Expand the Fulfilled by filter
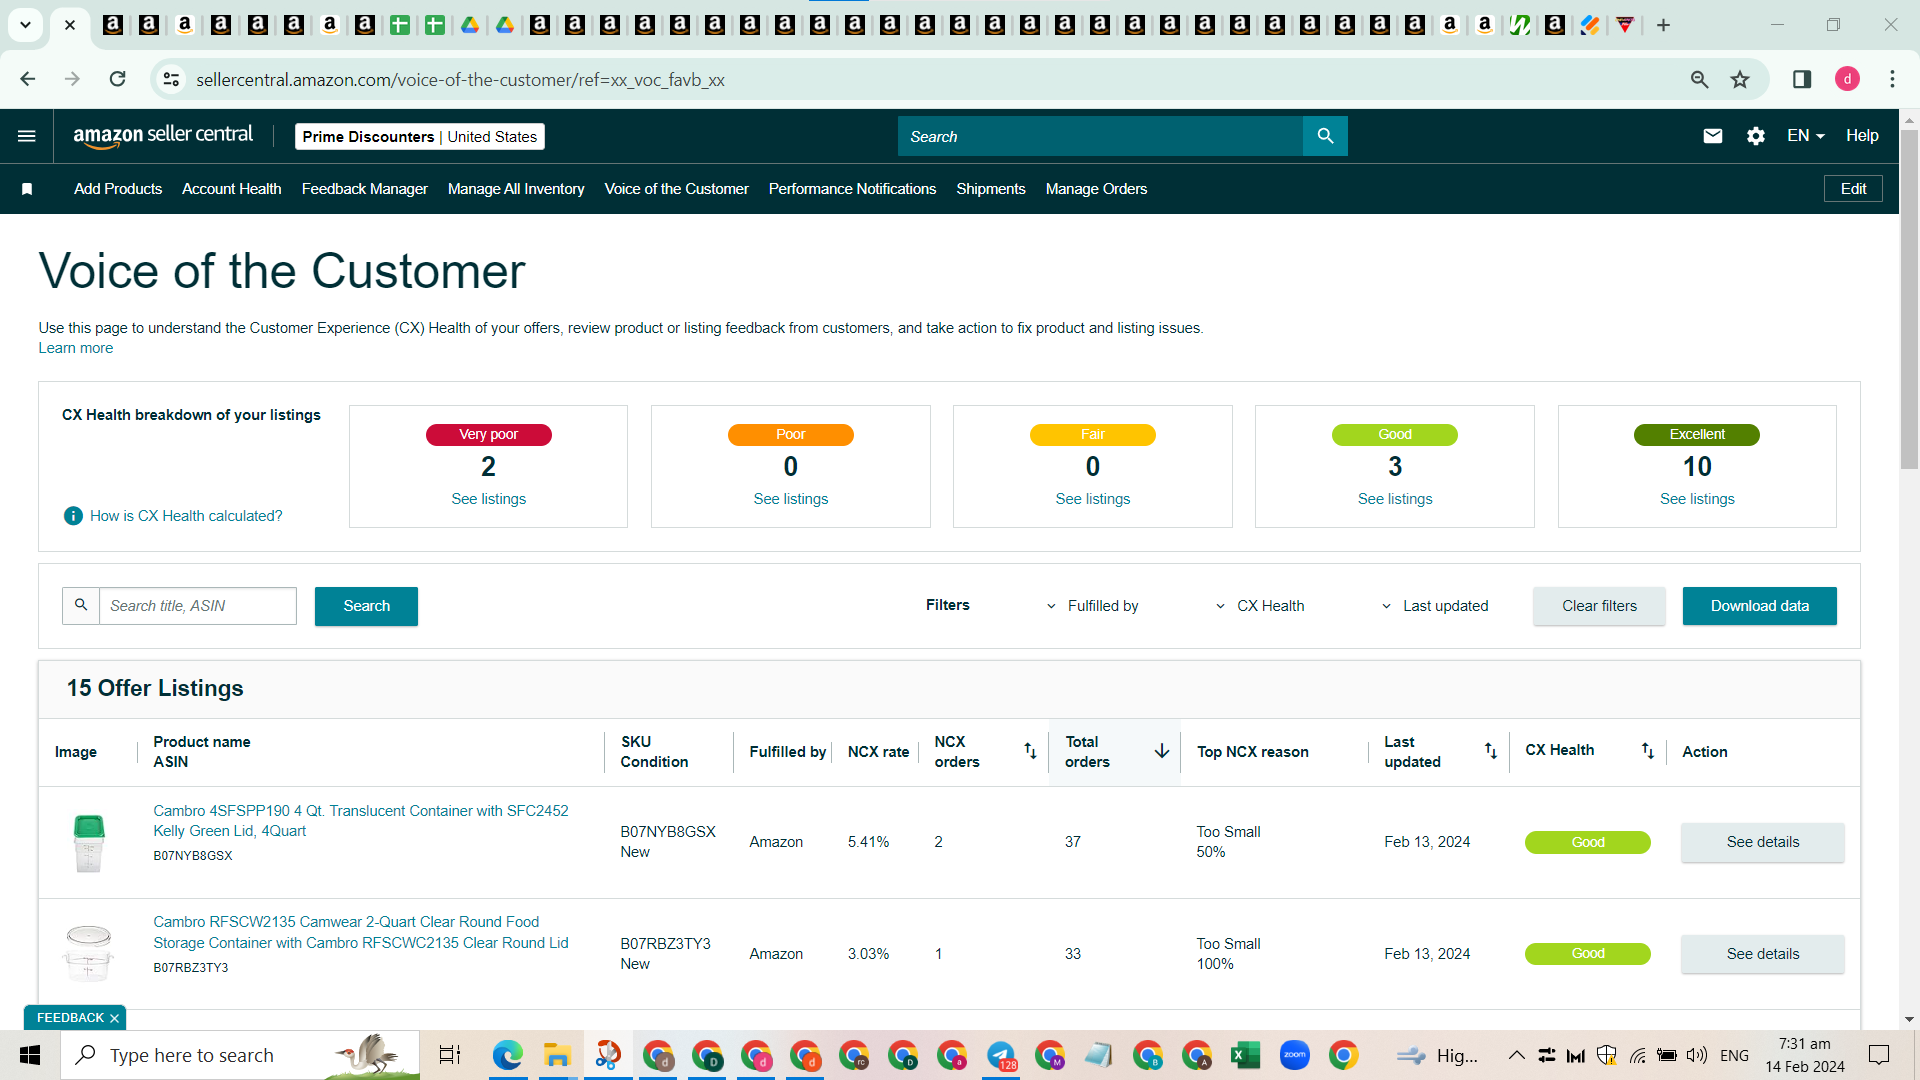 pos(1092,606)
